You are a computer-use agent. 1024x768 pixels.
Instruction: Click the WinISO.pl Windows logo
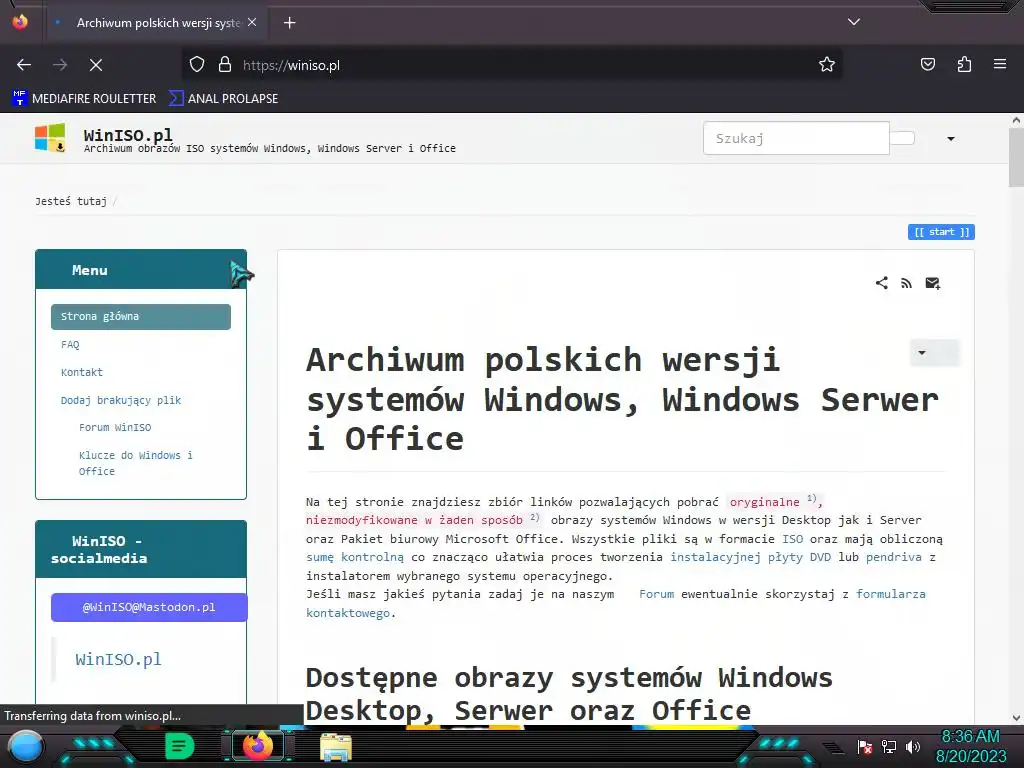coord(50,138)
